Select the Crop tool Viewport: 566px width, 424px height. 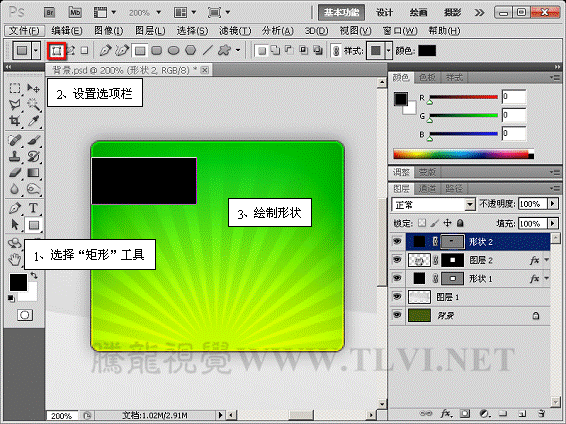click(x=15, y=121)
